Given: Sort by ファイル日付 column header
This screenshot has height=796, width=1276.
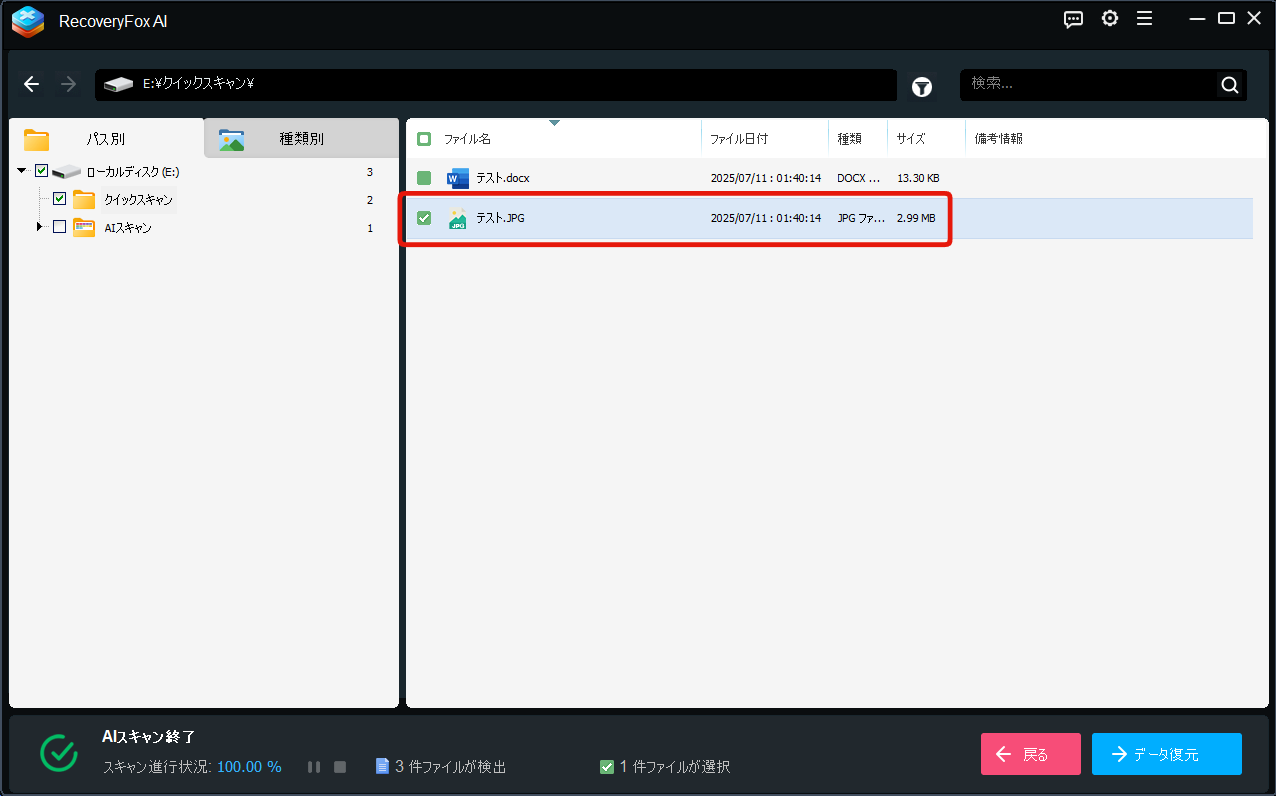Looking at the screenshot, I should pyautogui.click(x=739, y=139).
